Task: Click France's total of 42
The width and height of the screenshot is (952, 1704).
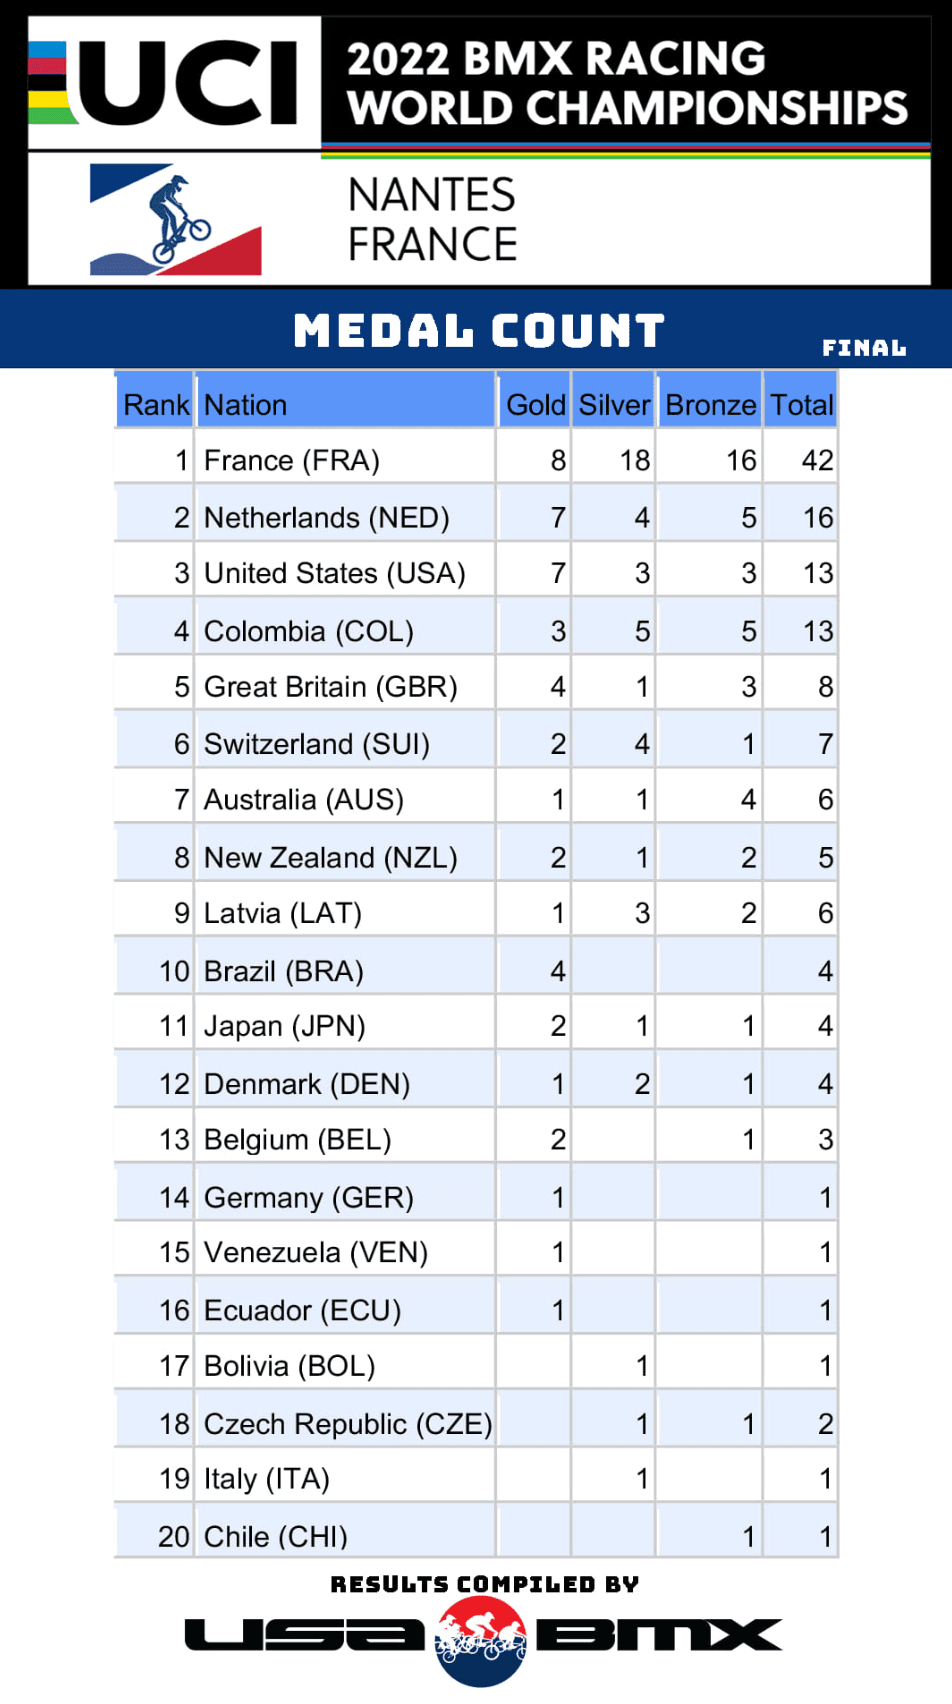Action: (816, 461)
